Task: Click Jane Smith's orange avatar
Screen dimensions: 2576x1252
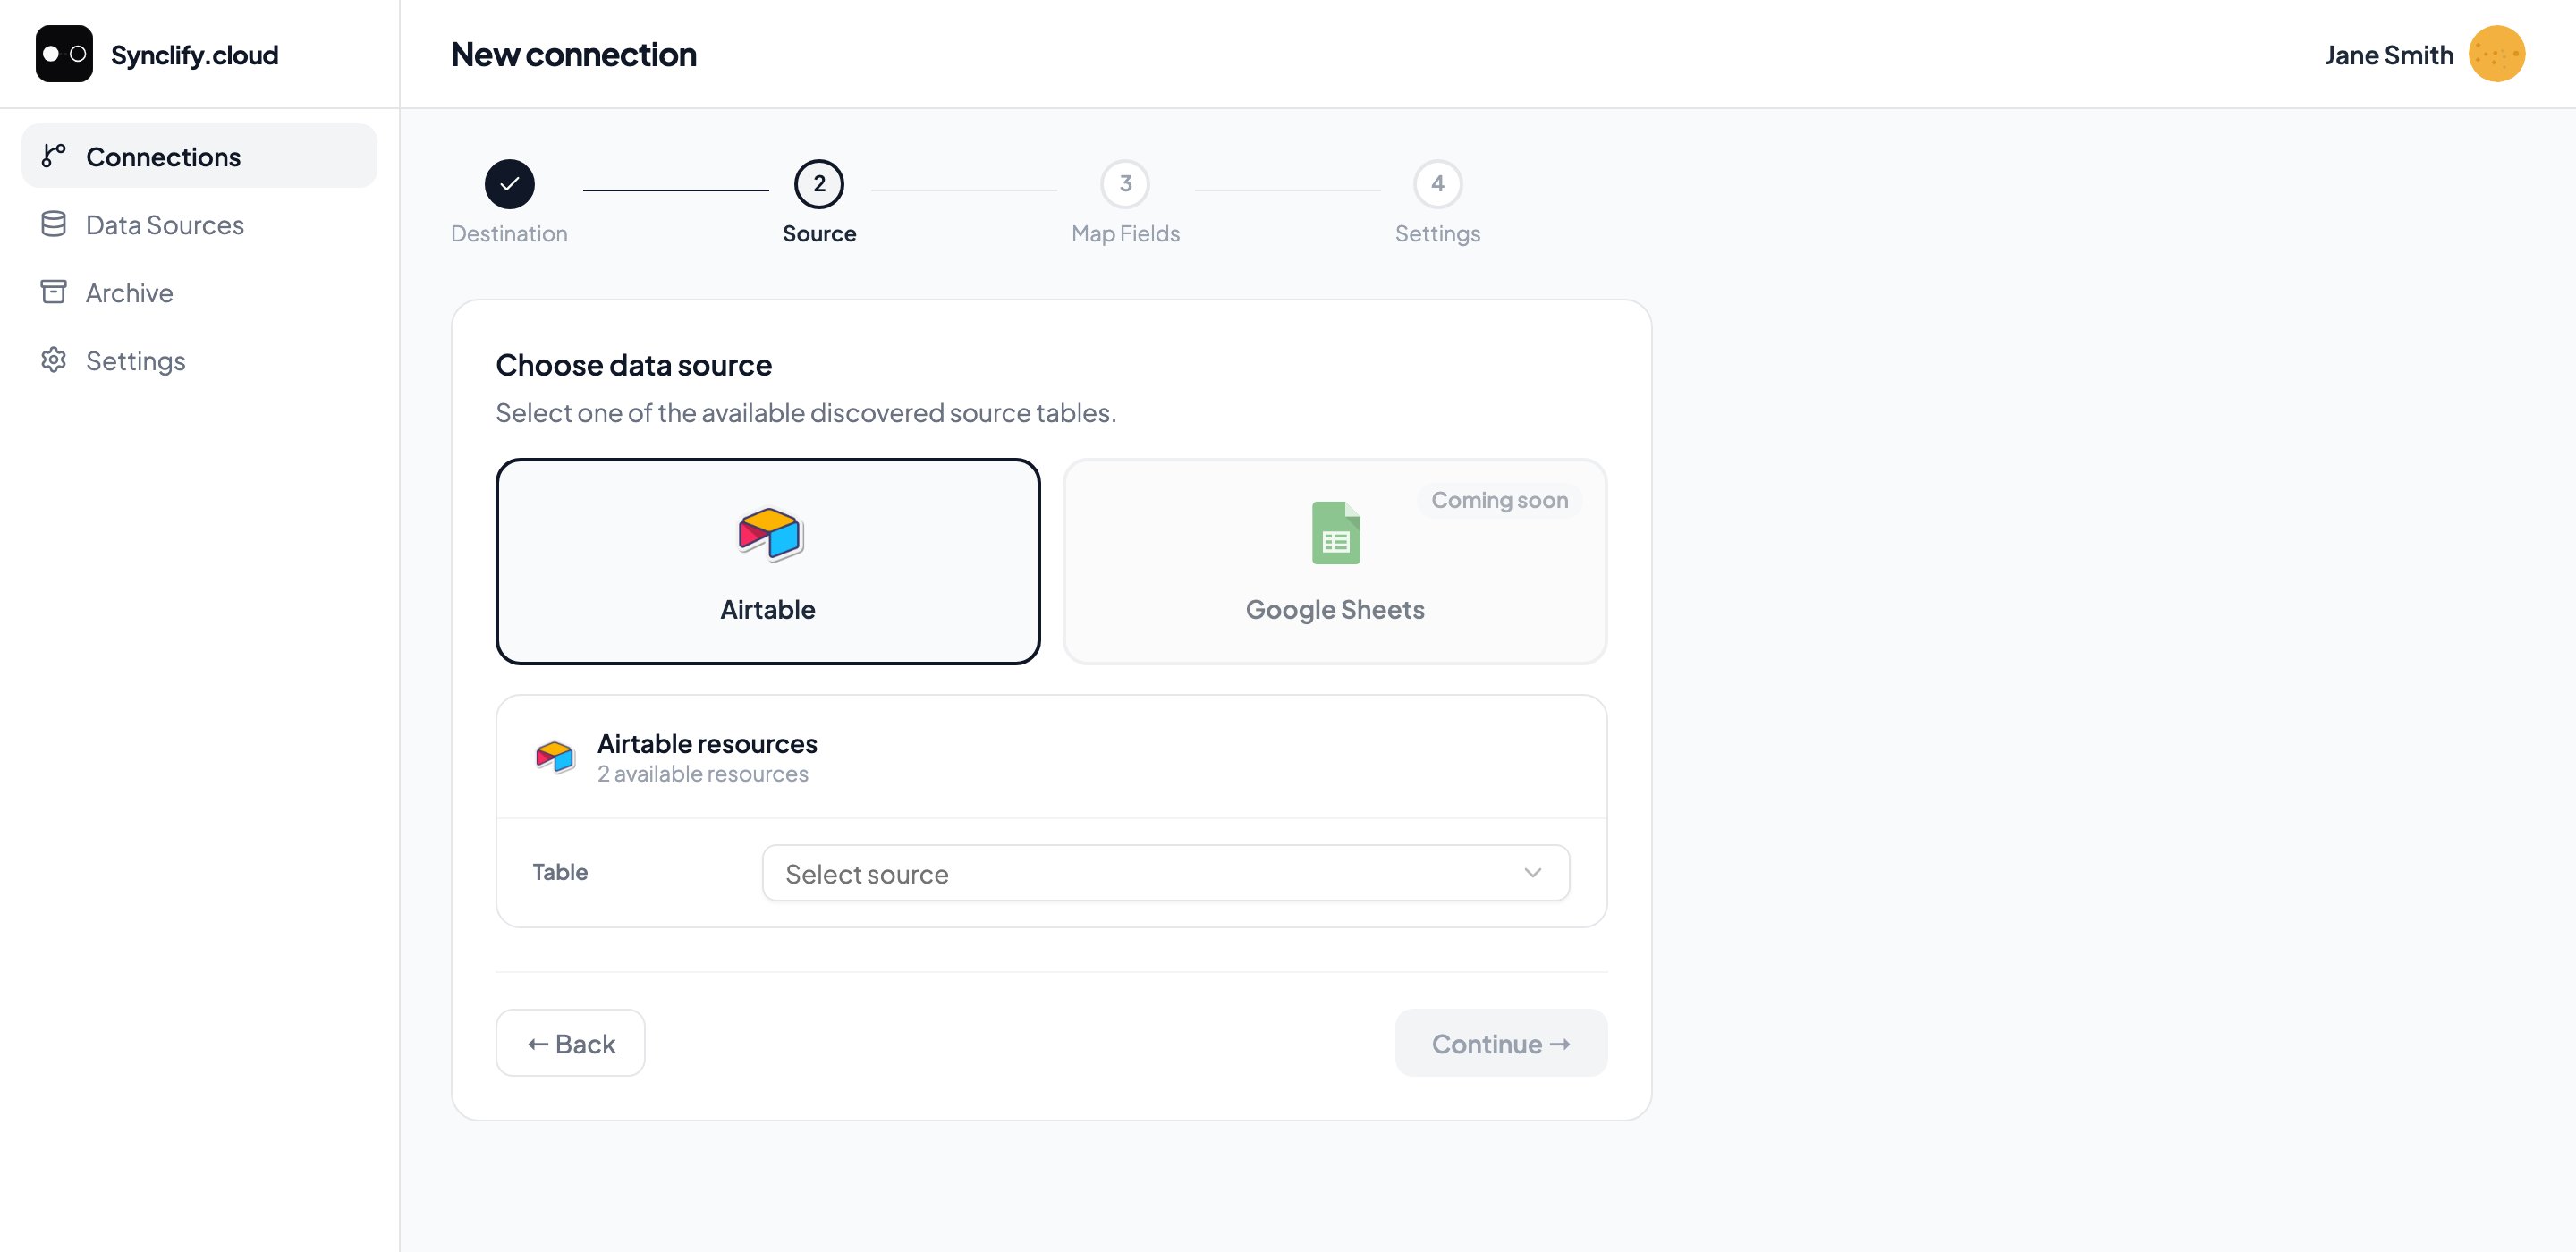Action: tap(2496, 54)
